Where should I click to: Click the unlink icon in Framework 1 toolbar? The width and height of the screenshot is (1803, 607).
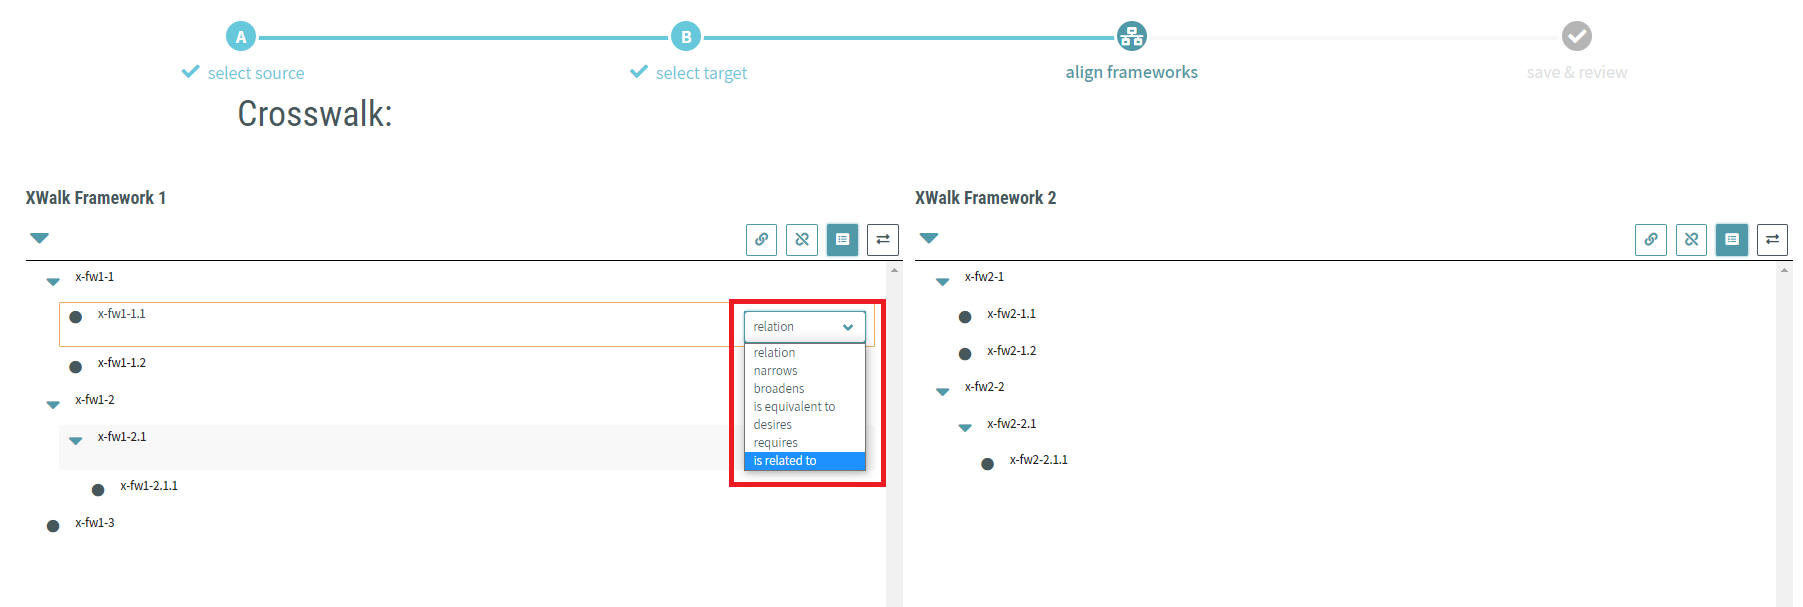pos(802,240)
